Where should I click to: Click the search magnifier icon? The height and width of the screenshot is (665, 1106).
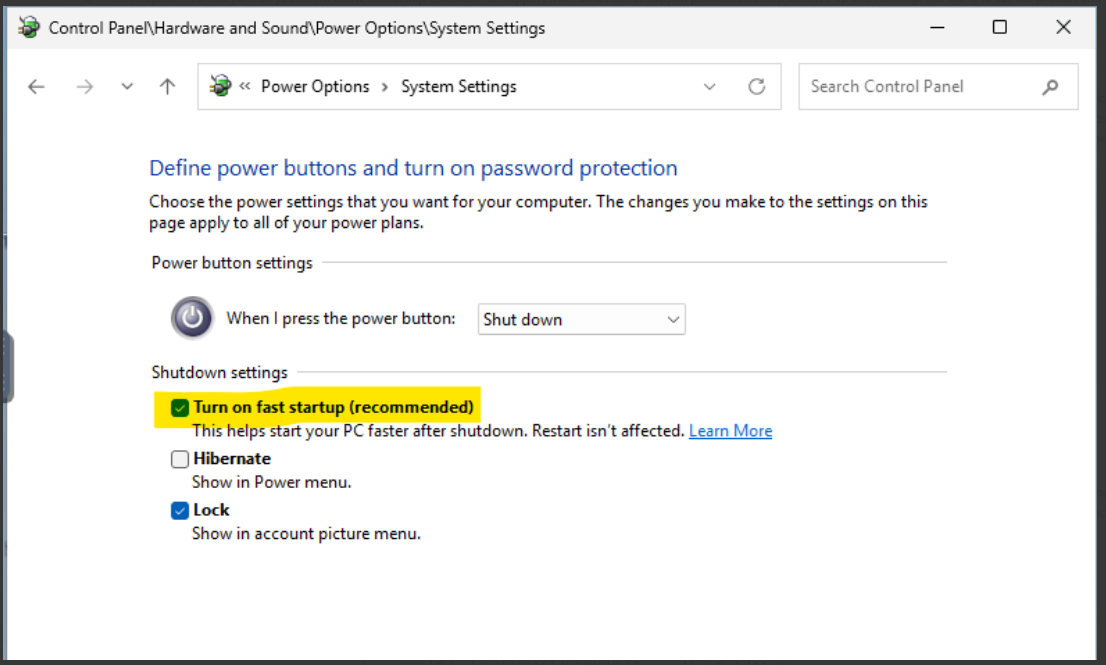(x=1049, y=87)
